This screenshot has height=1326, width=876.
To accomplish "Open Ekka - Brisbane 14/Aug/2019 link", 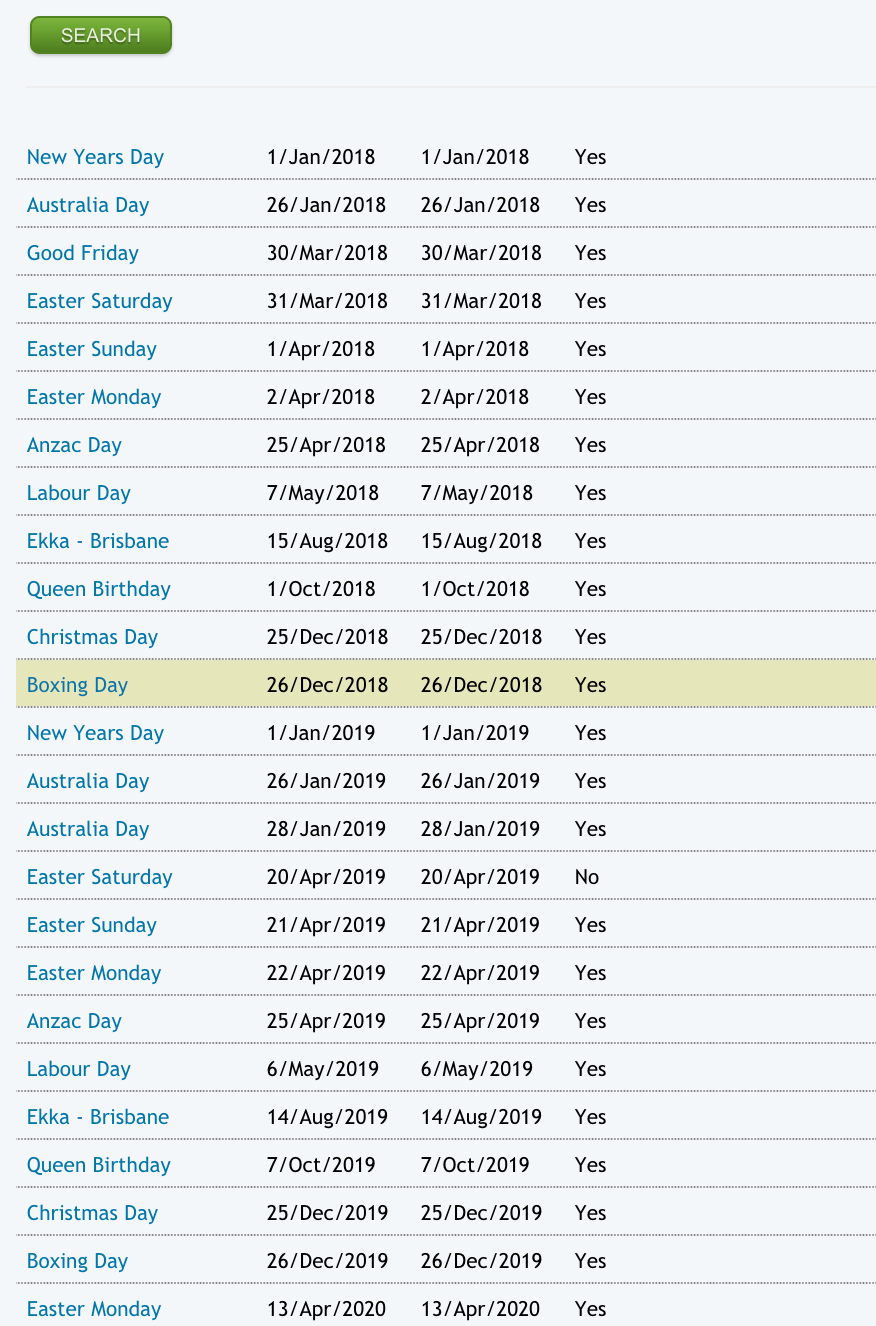I will (x=98, y=1117).
